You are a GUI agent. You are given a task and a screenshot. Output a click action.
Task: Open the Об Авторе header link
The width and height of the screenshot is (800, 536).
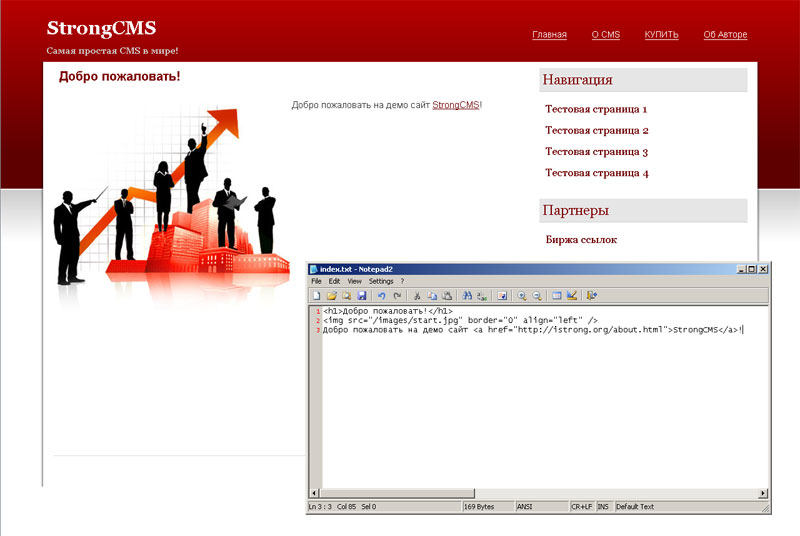tap(725, 35)
